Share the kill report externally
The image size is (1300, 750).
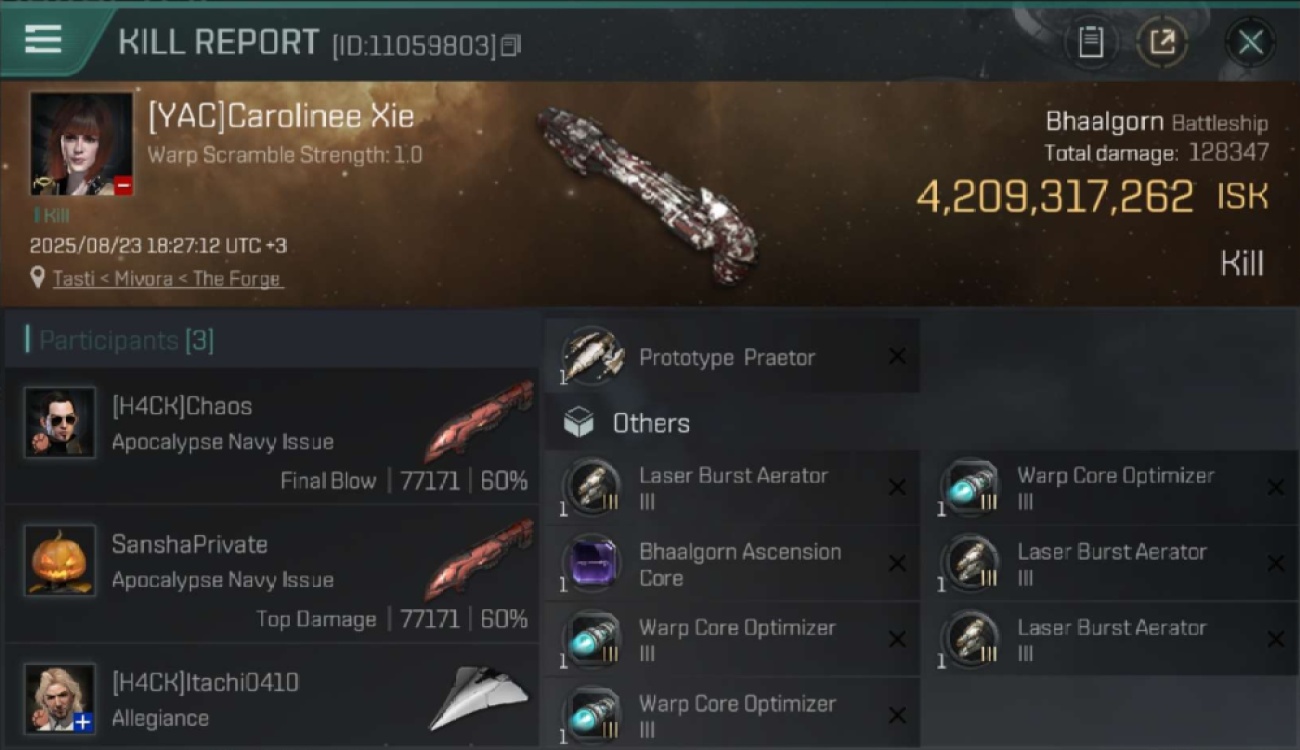coord(1162,42)
